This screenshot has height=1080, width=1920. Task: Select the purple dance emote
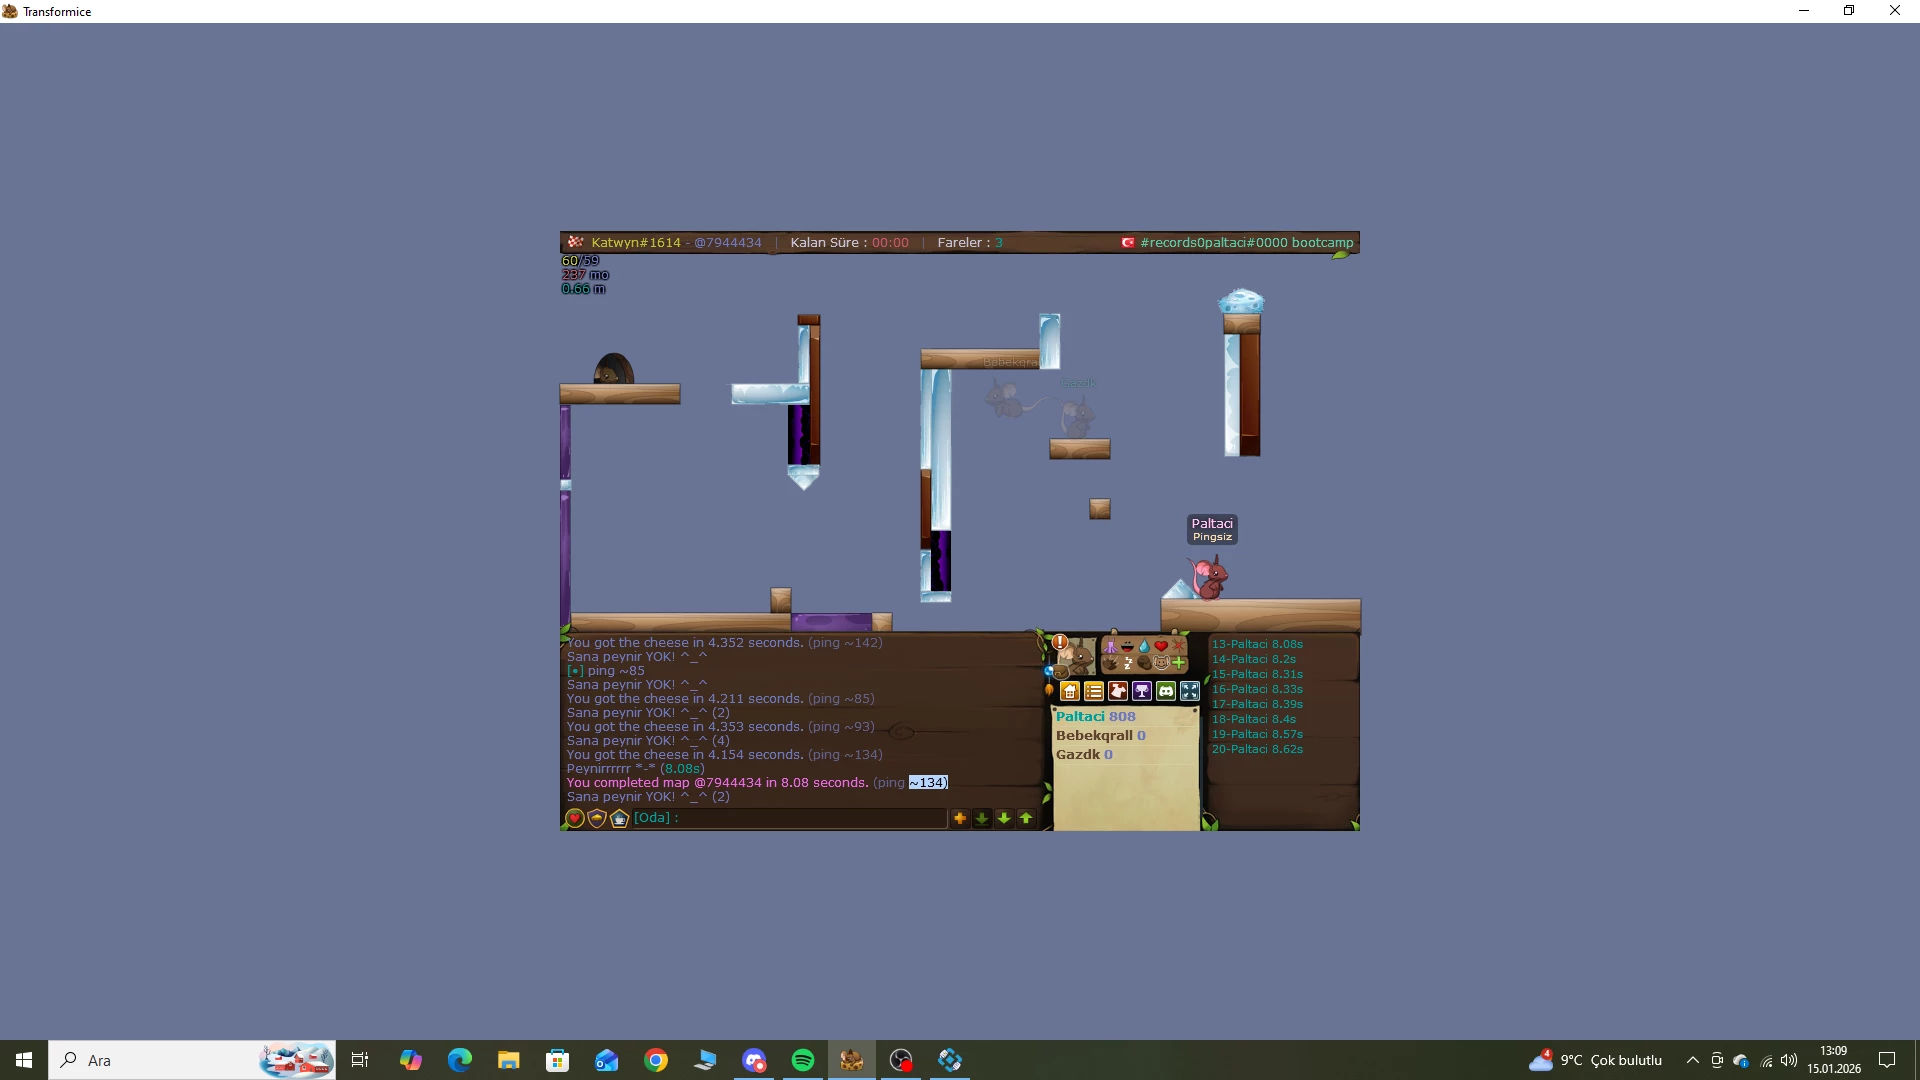1110,646
